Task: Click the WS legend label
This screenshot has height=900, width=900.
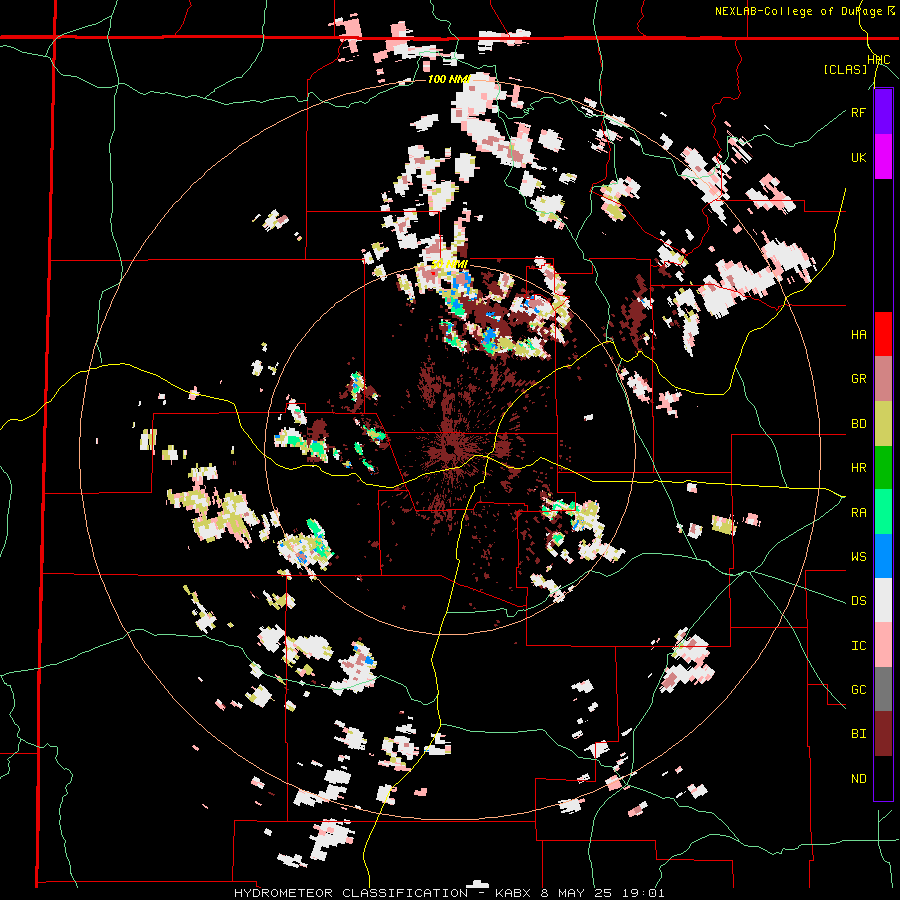Action: tap(858, 557)
